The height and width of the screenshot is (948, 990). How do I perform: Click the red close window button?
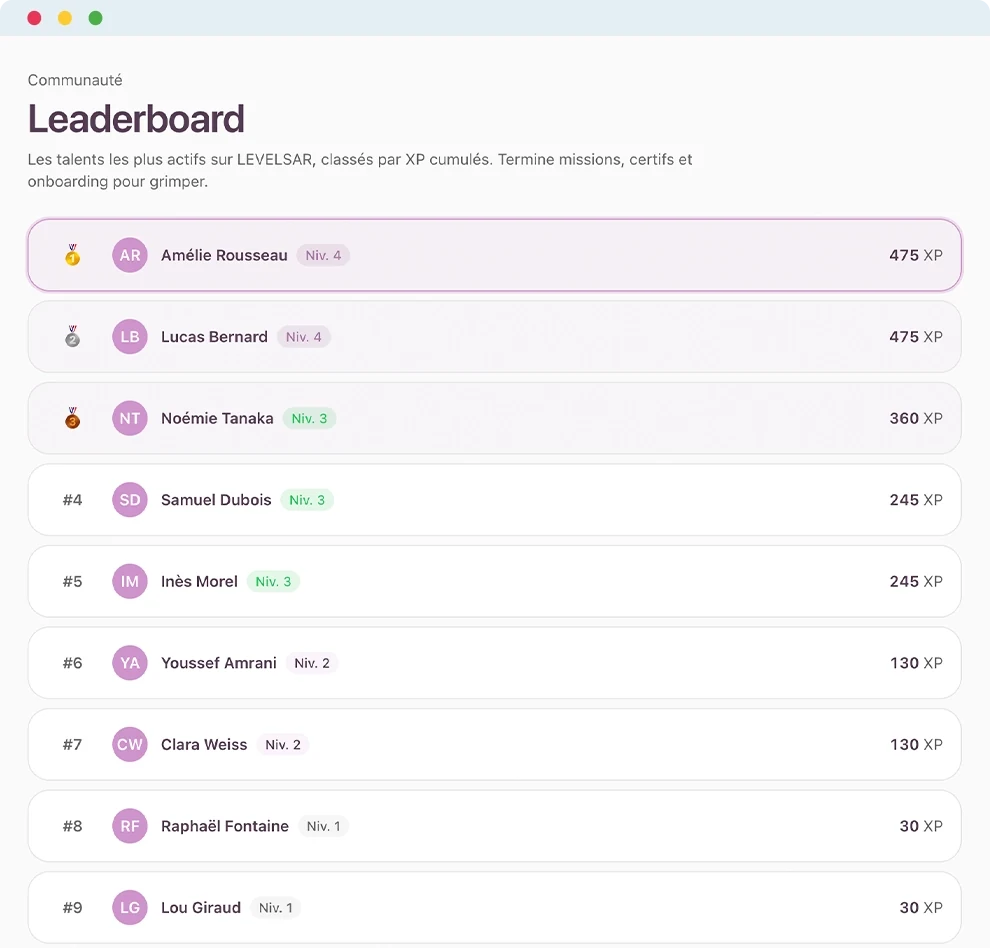click(x=35, y=18)
